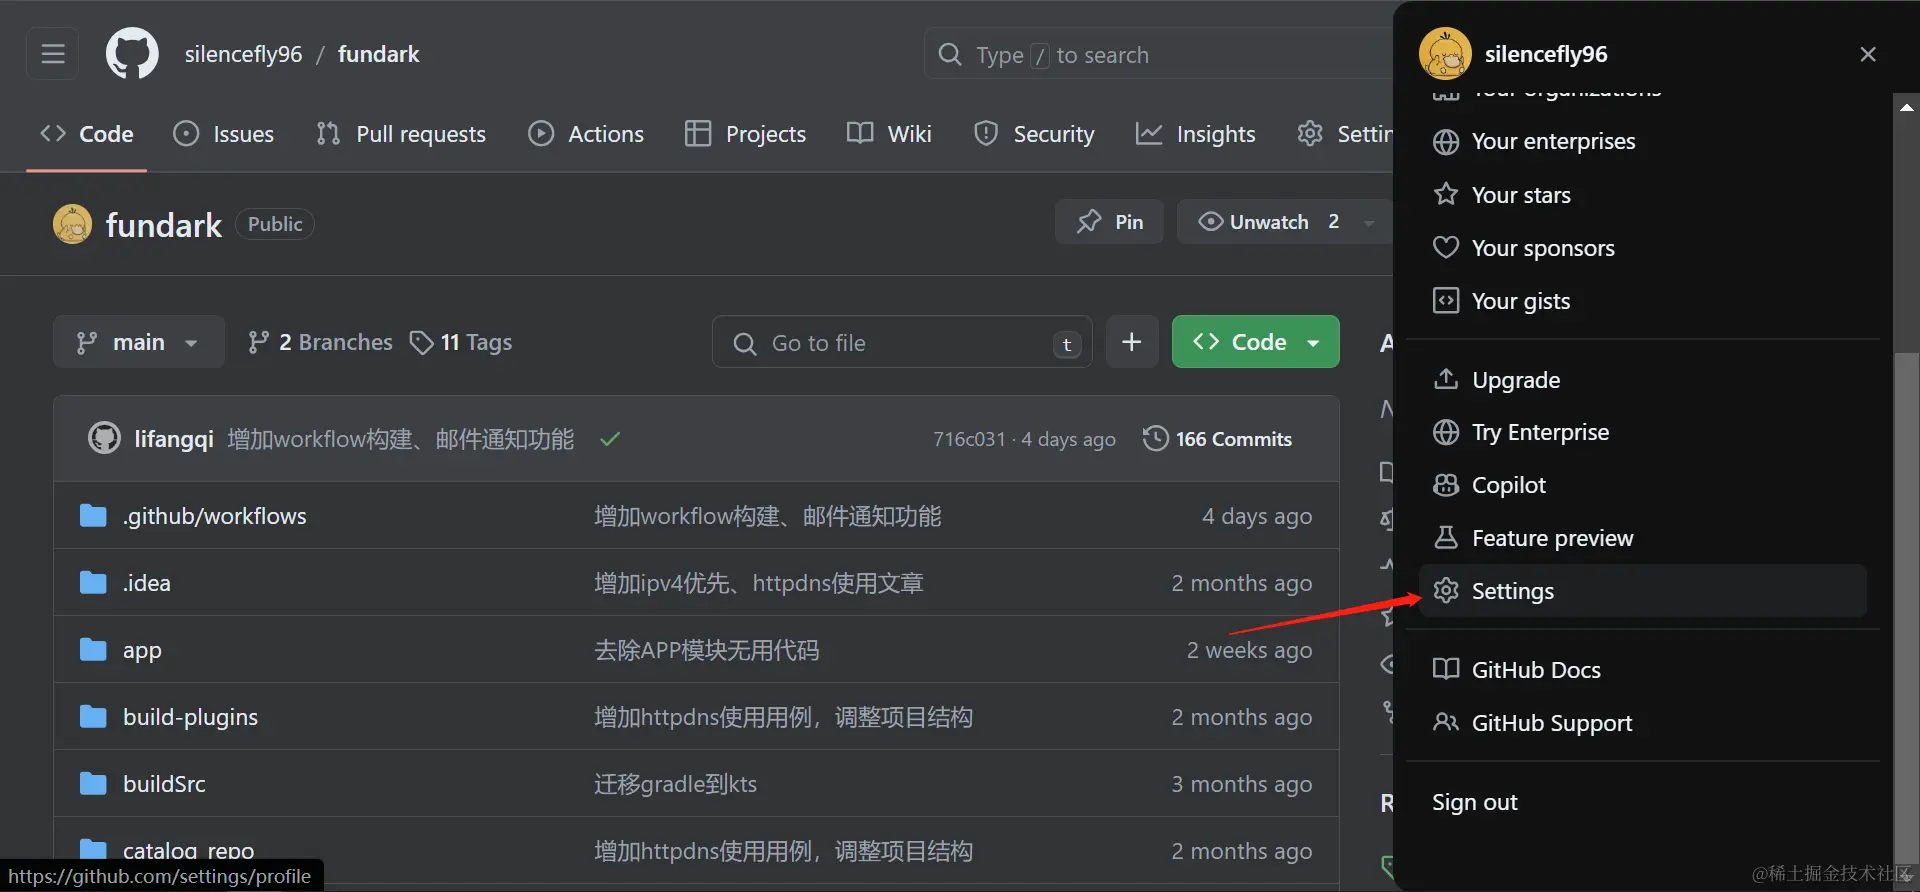Select Your stars menu item
Screen dimensions: 1920x892
coord(1643,195)
